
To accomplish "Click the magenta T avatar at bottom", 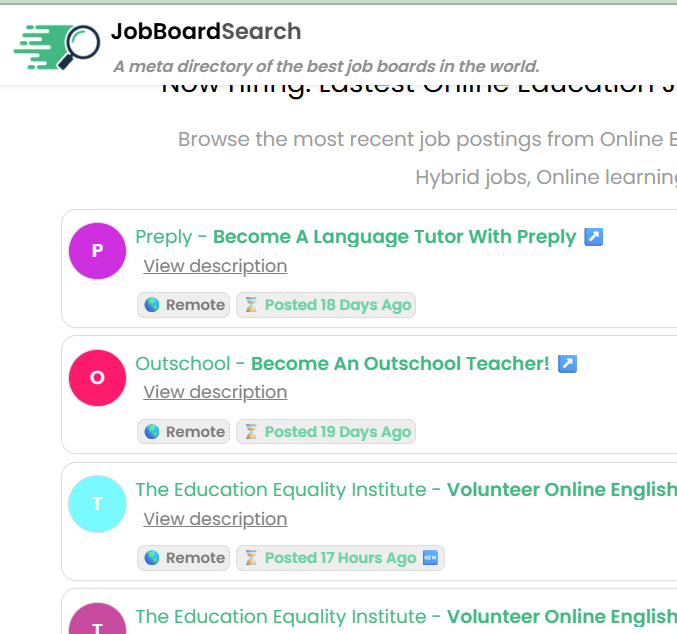I will point(97,622).
